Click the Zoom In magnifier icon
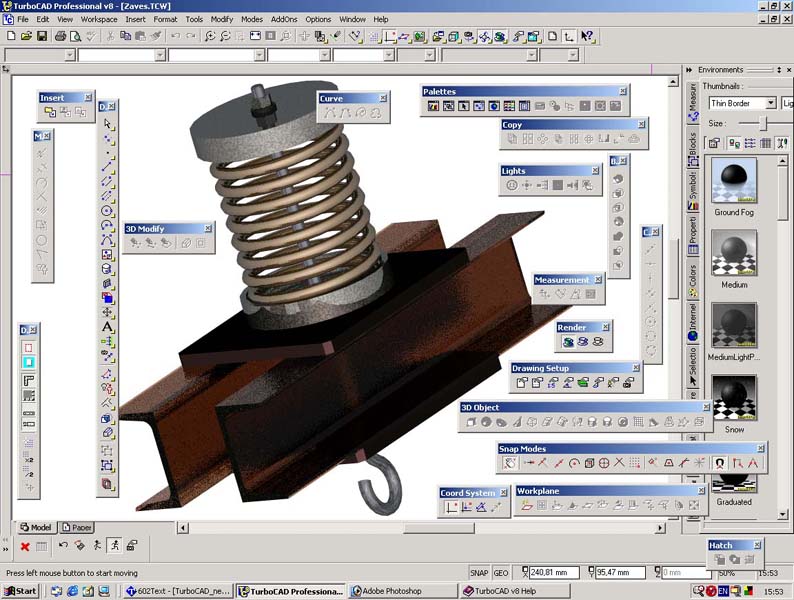The height and width of the screenshot is (600, 794). pyautogui.click(x=210, y=36)
